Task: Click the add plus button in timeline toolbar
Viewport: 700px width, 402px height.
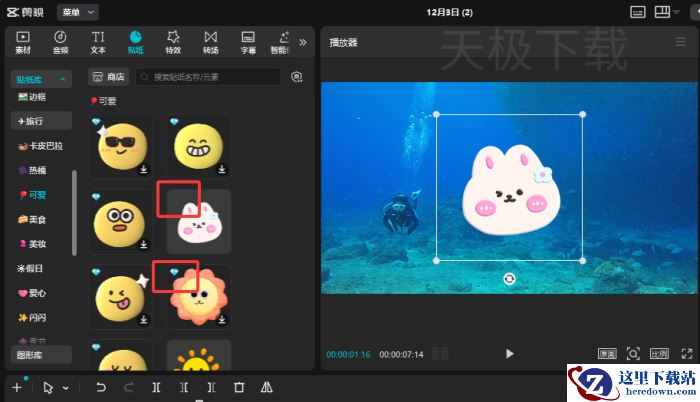Action: tap(17, 387)
